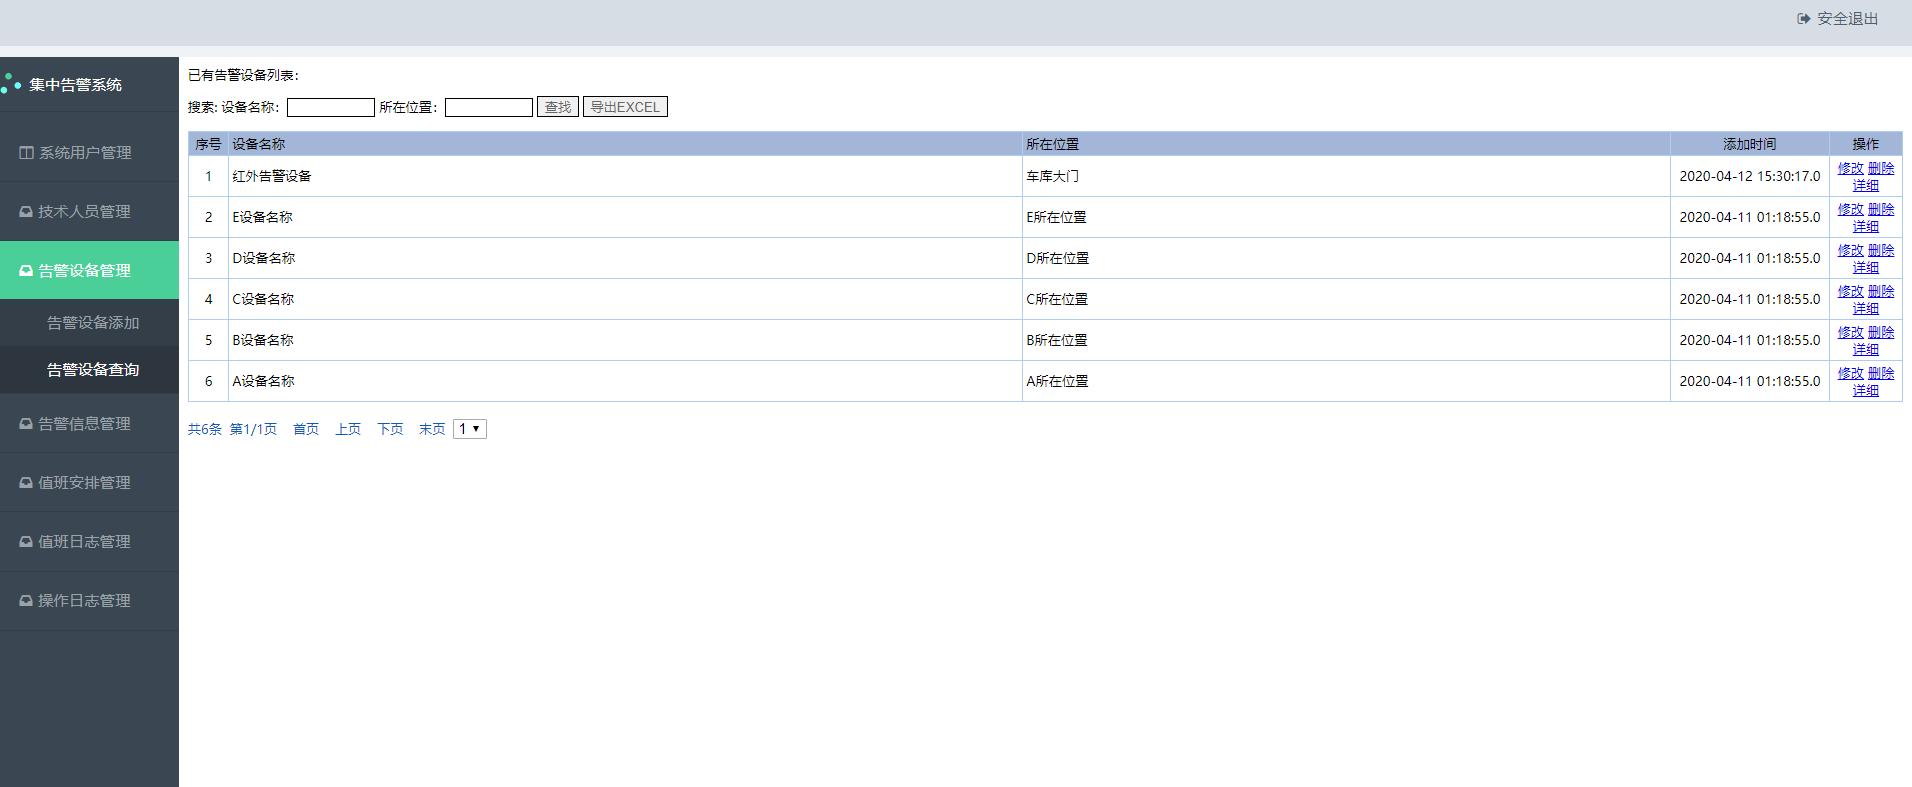Viewport: 1912px width, 787px height.
Task: Expand the 告警信息管理 menu
Action: (89, 424)
